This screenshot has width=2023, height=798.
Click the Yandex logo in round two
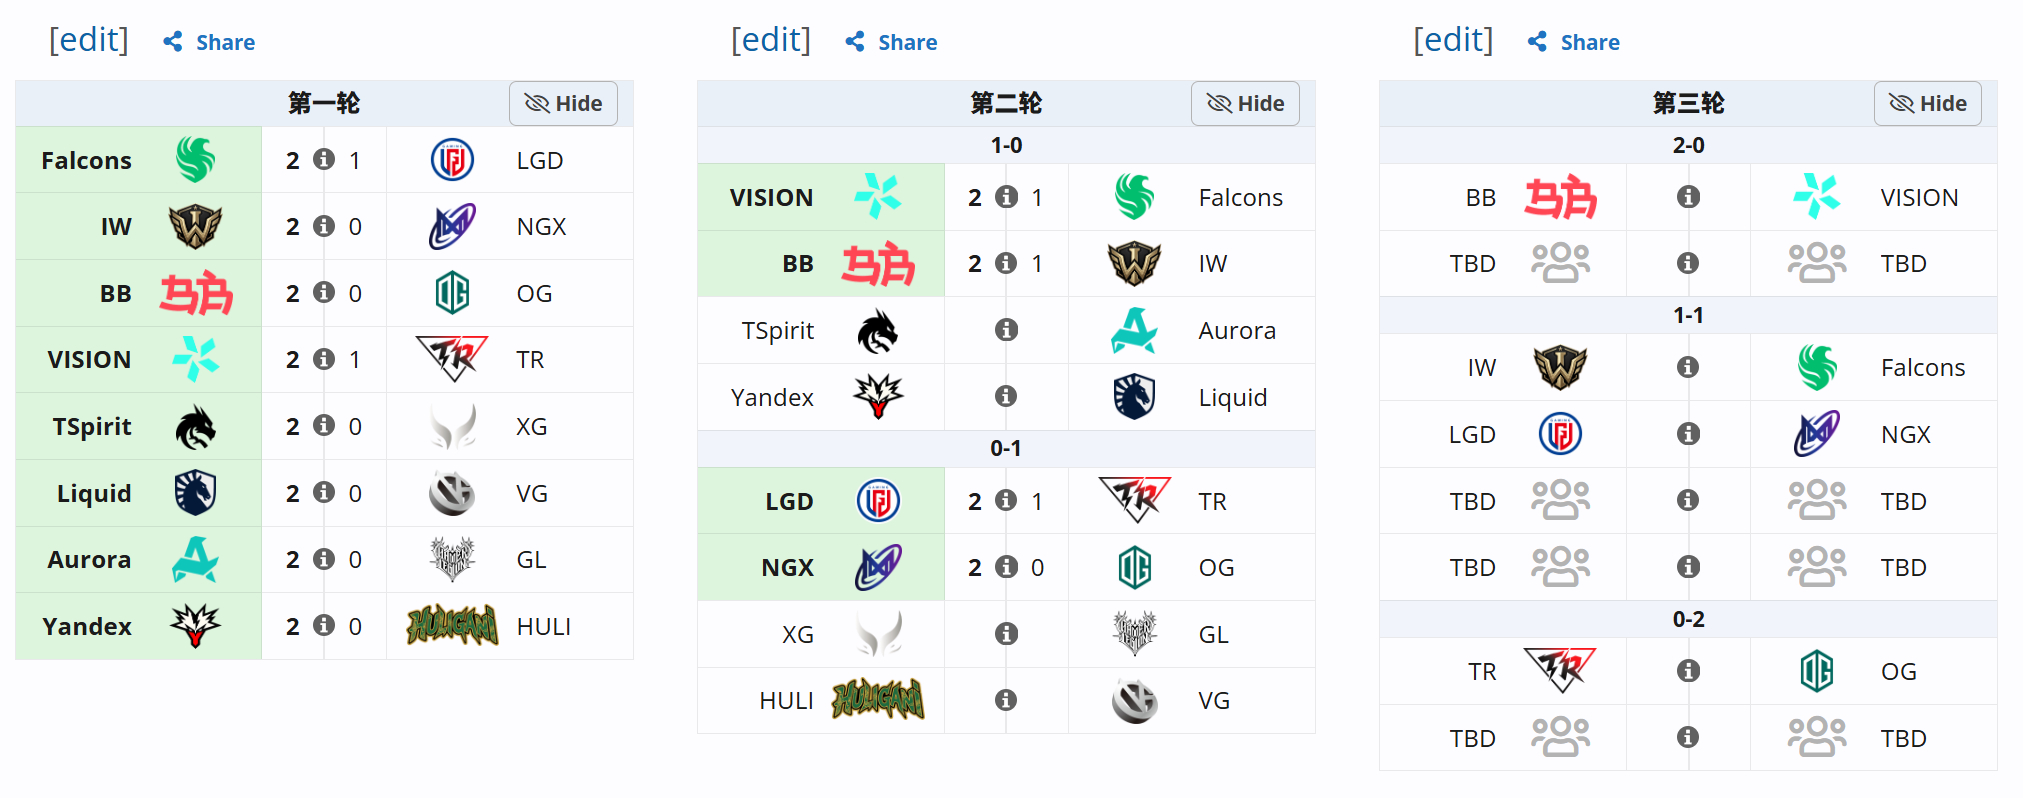click(x=878, y=397)
